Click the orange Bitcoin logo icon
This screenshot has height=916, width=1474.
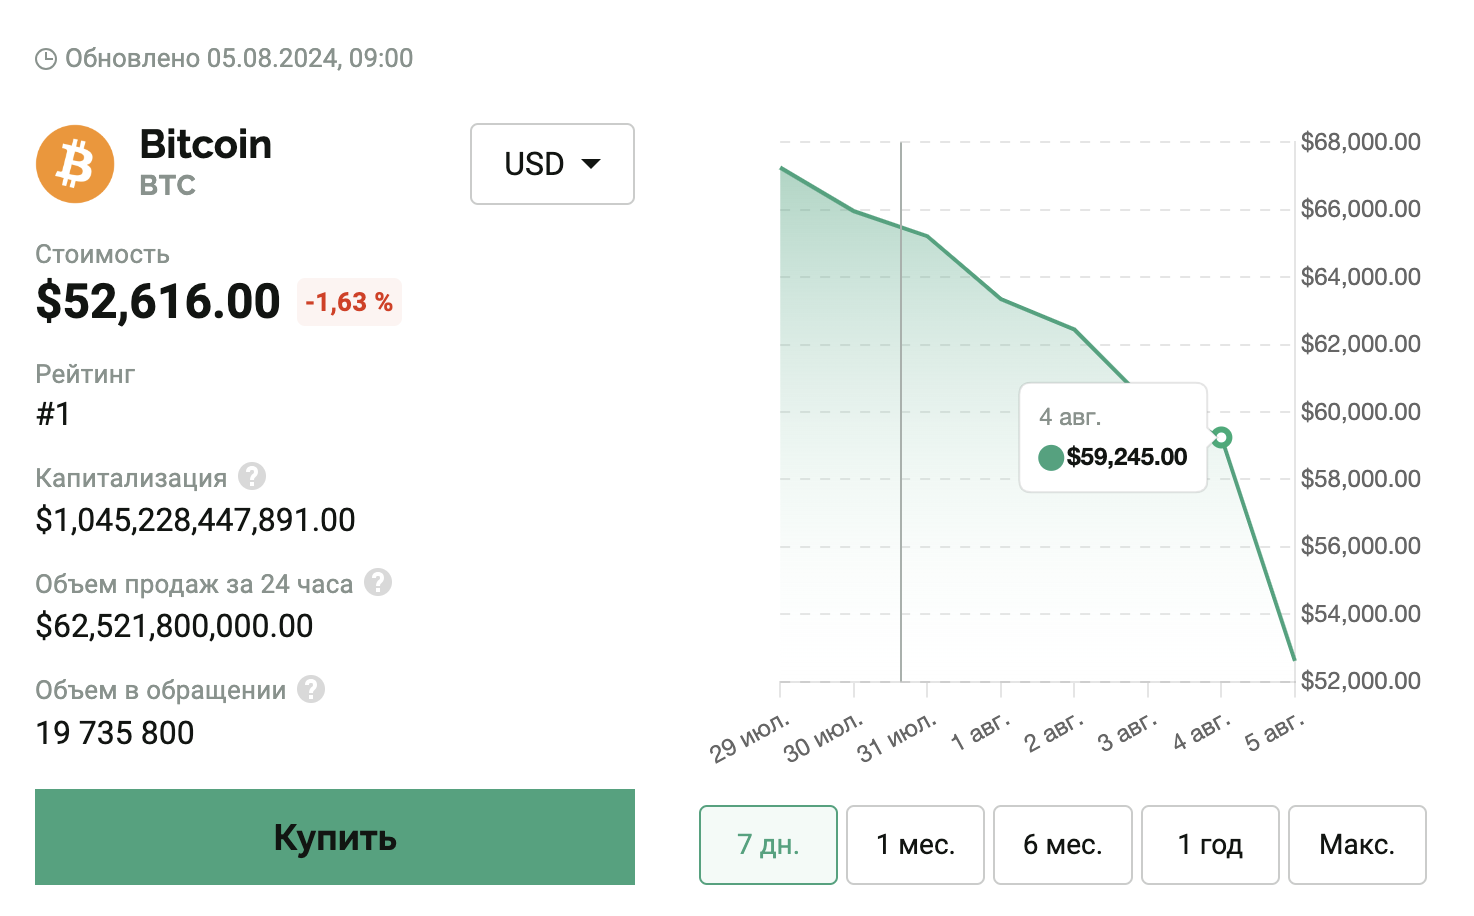pos(75,164)
